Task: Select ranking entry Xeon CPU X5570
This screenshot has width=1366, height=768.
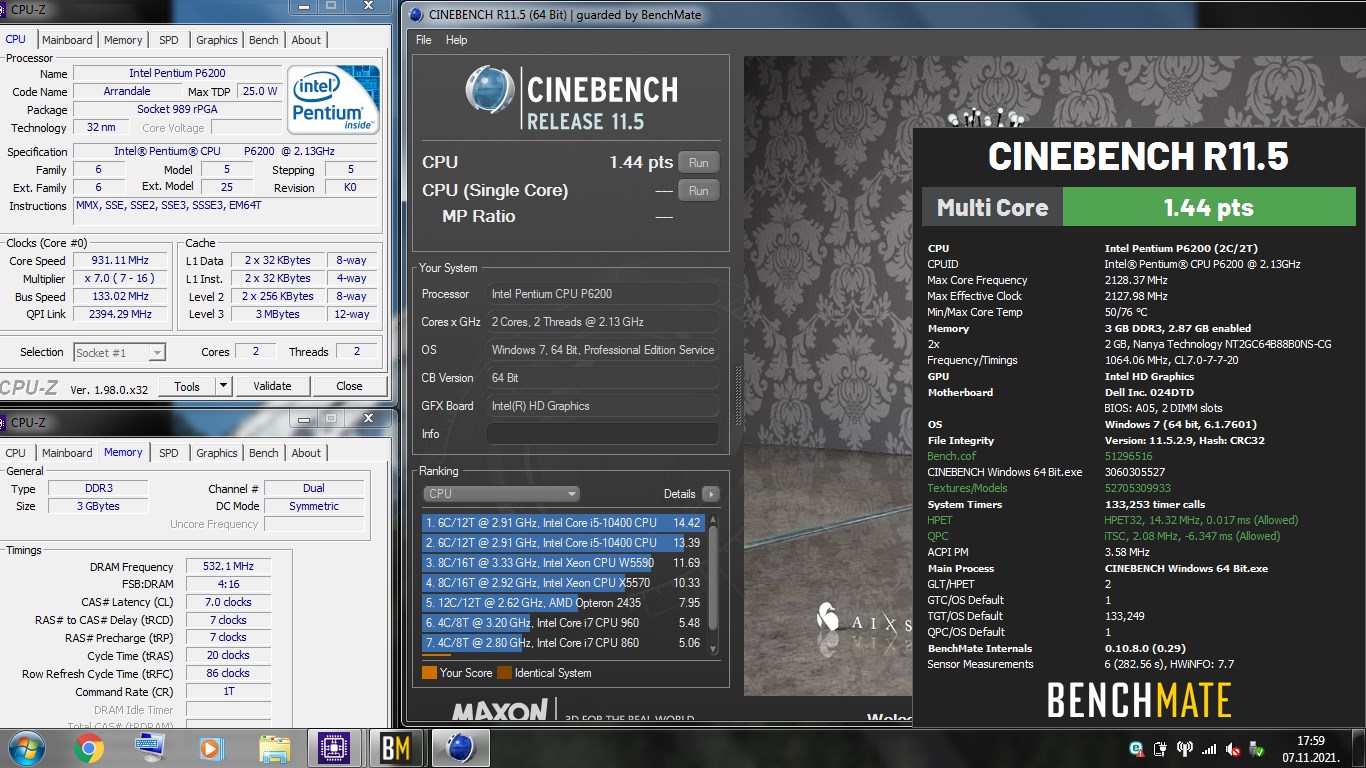Action: (564, 582)
